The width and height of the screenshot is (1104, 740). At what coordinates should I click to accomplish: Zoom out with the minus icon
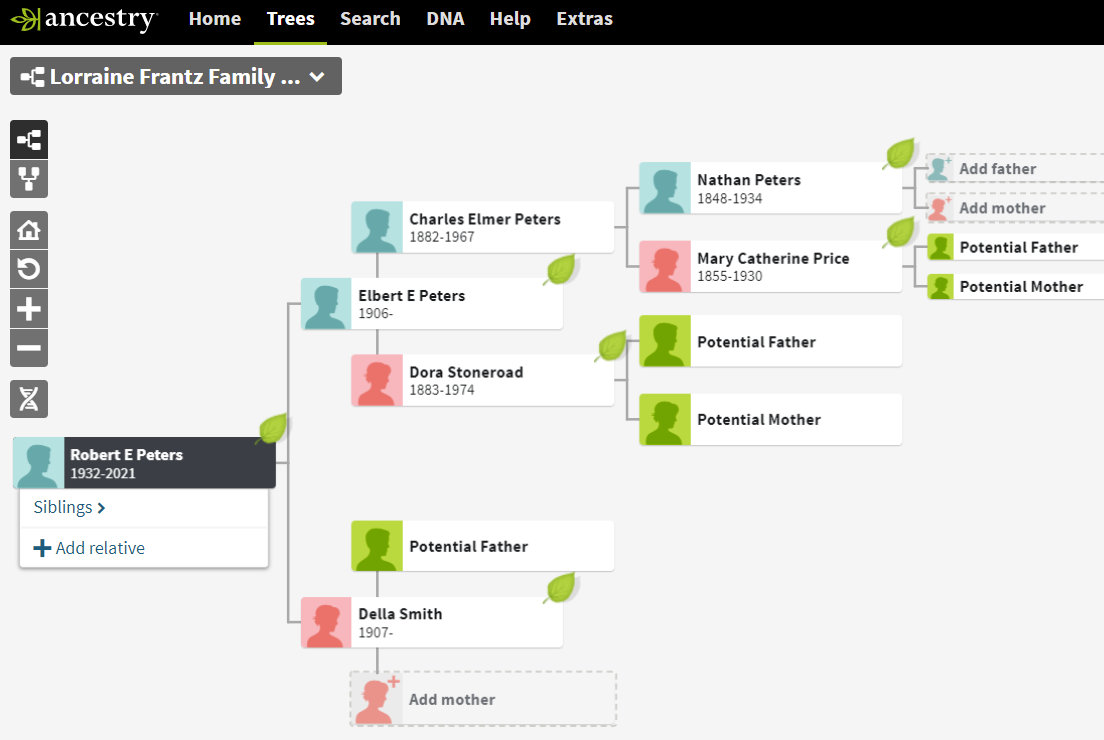tap(29, 348)
